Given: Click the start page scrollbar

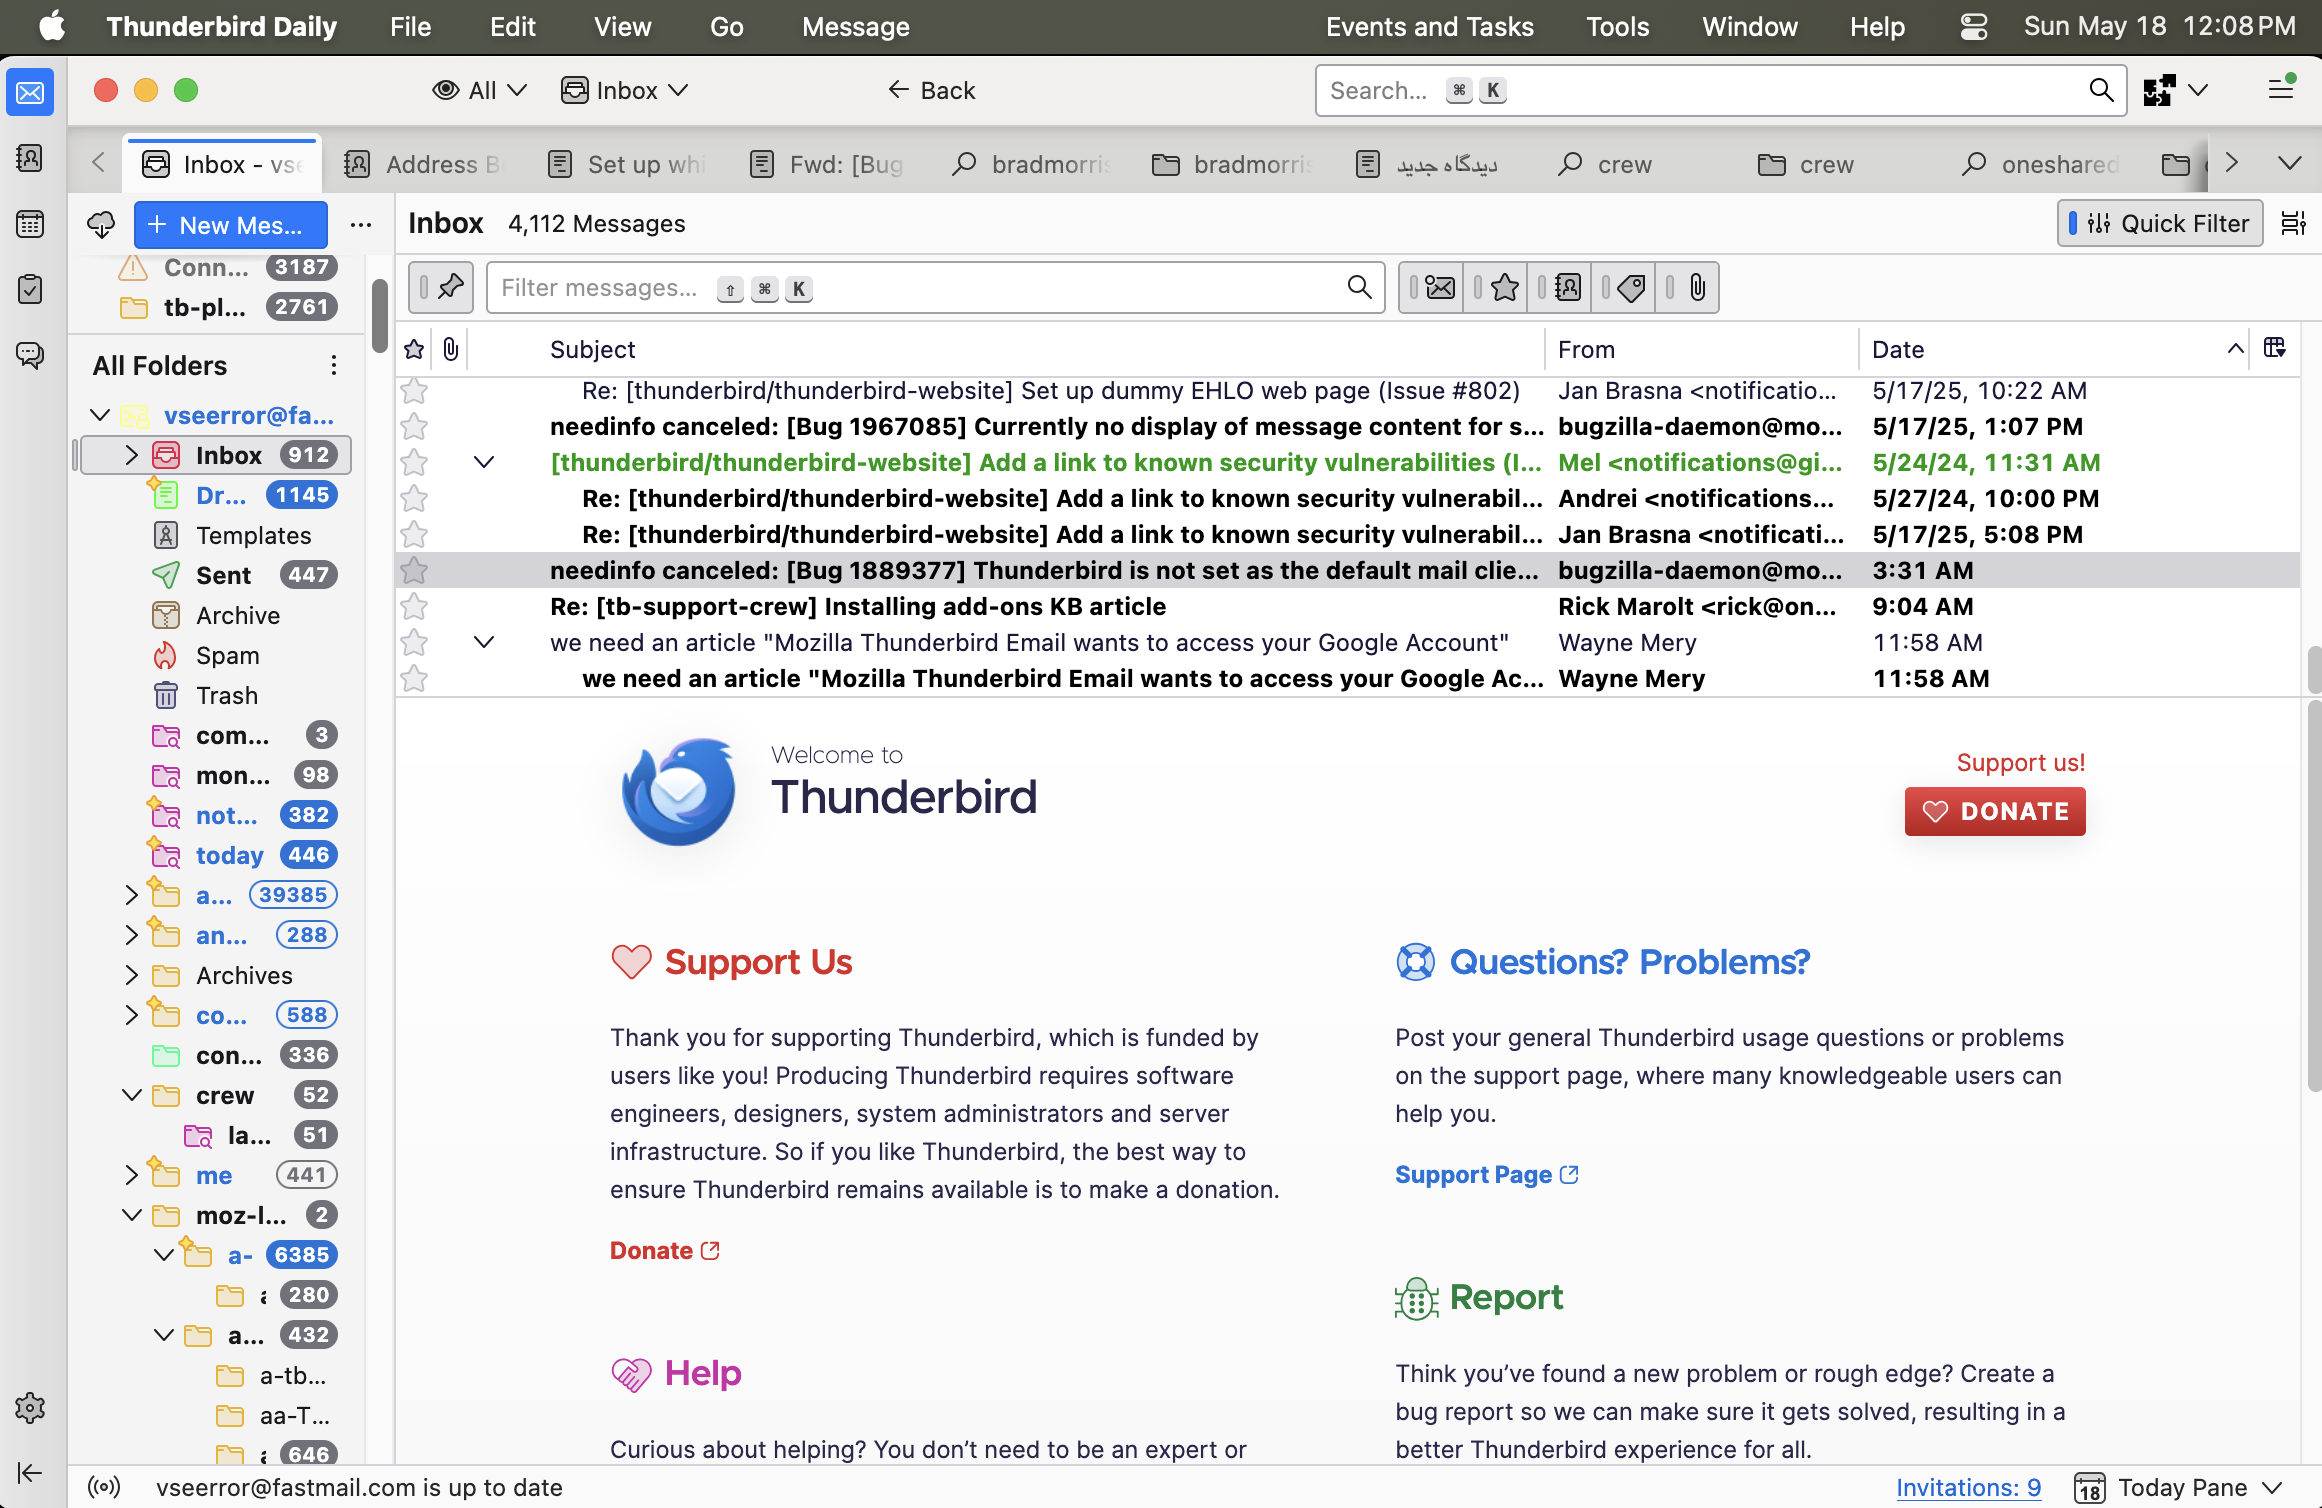Looking at the screenshot, I should (x=2314, y=896).
